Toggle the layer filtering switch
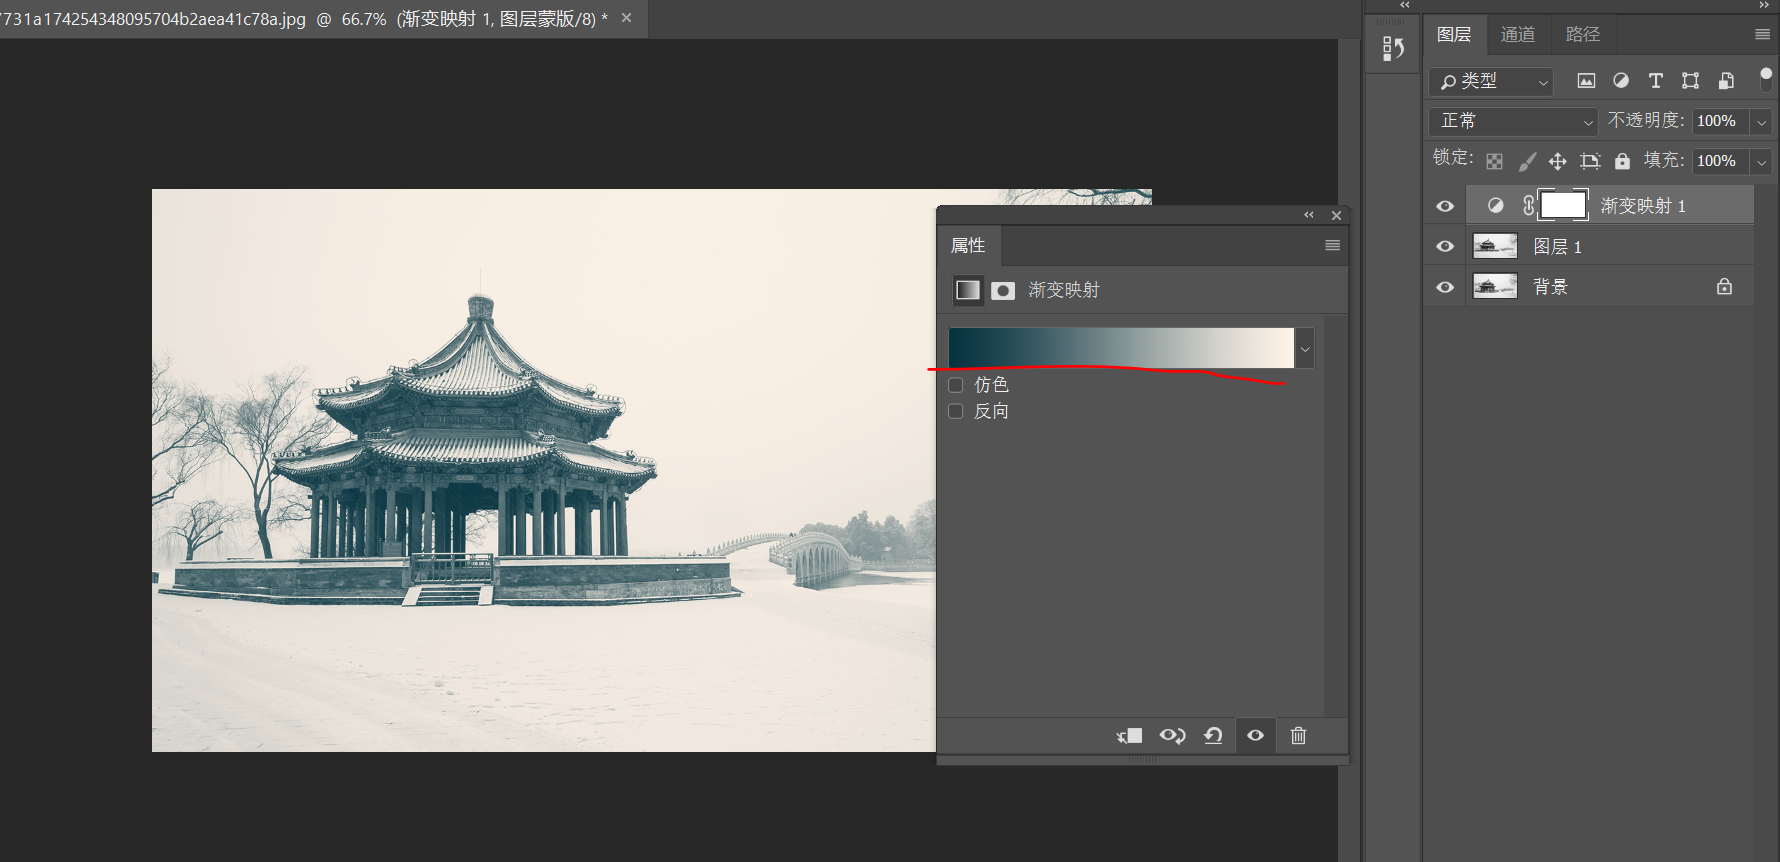Viewport: 1780px width, 862px height. tap(1766, 80)
